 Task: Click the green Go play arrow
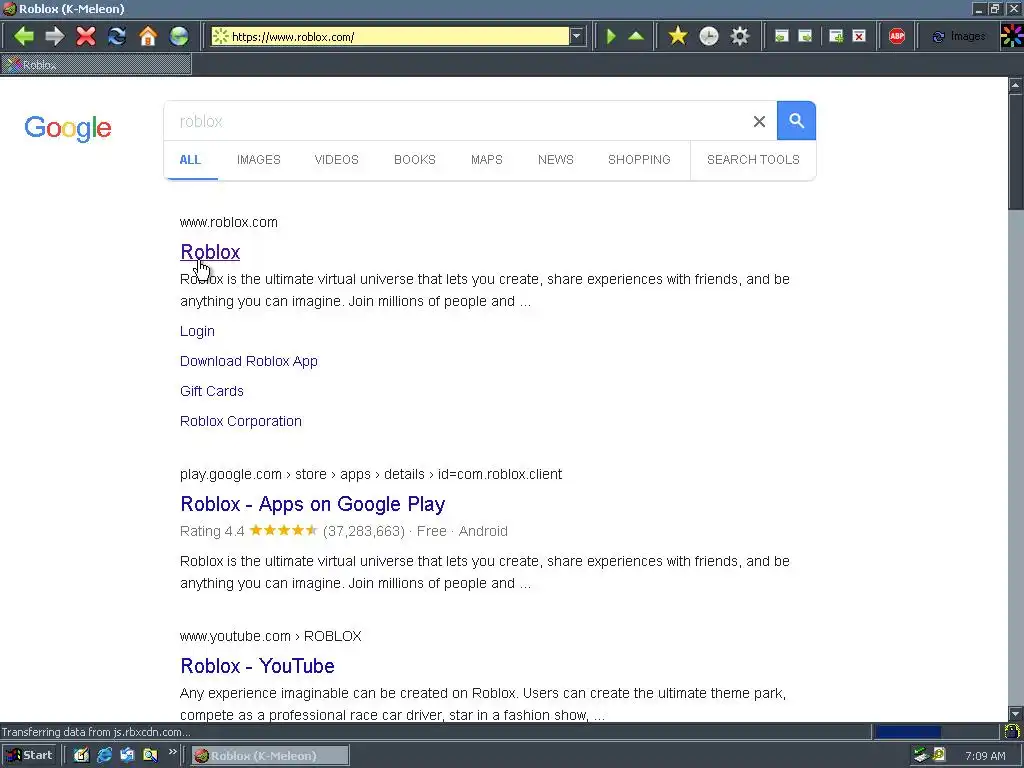pyautogui.click(x=611, y=36)
